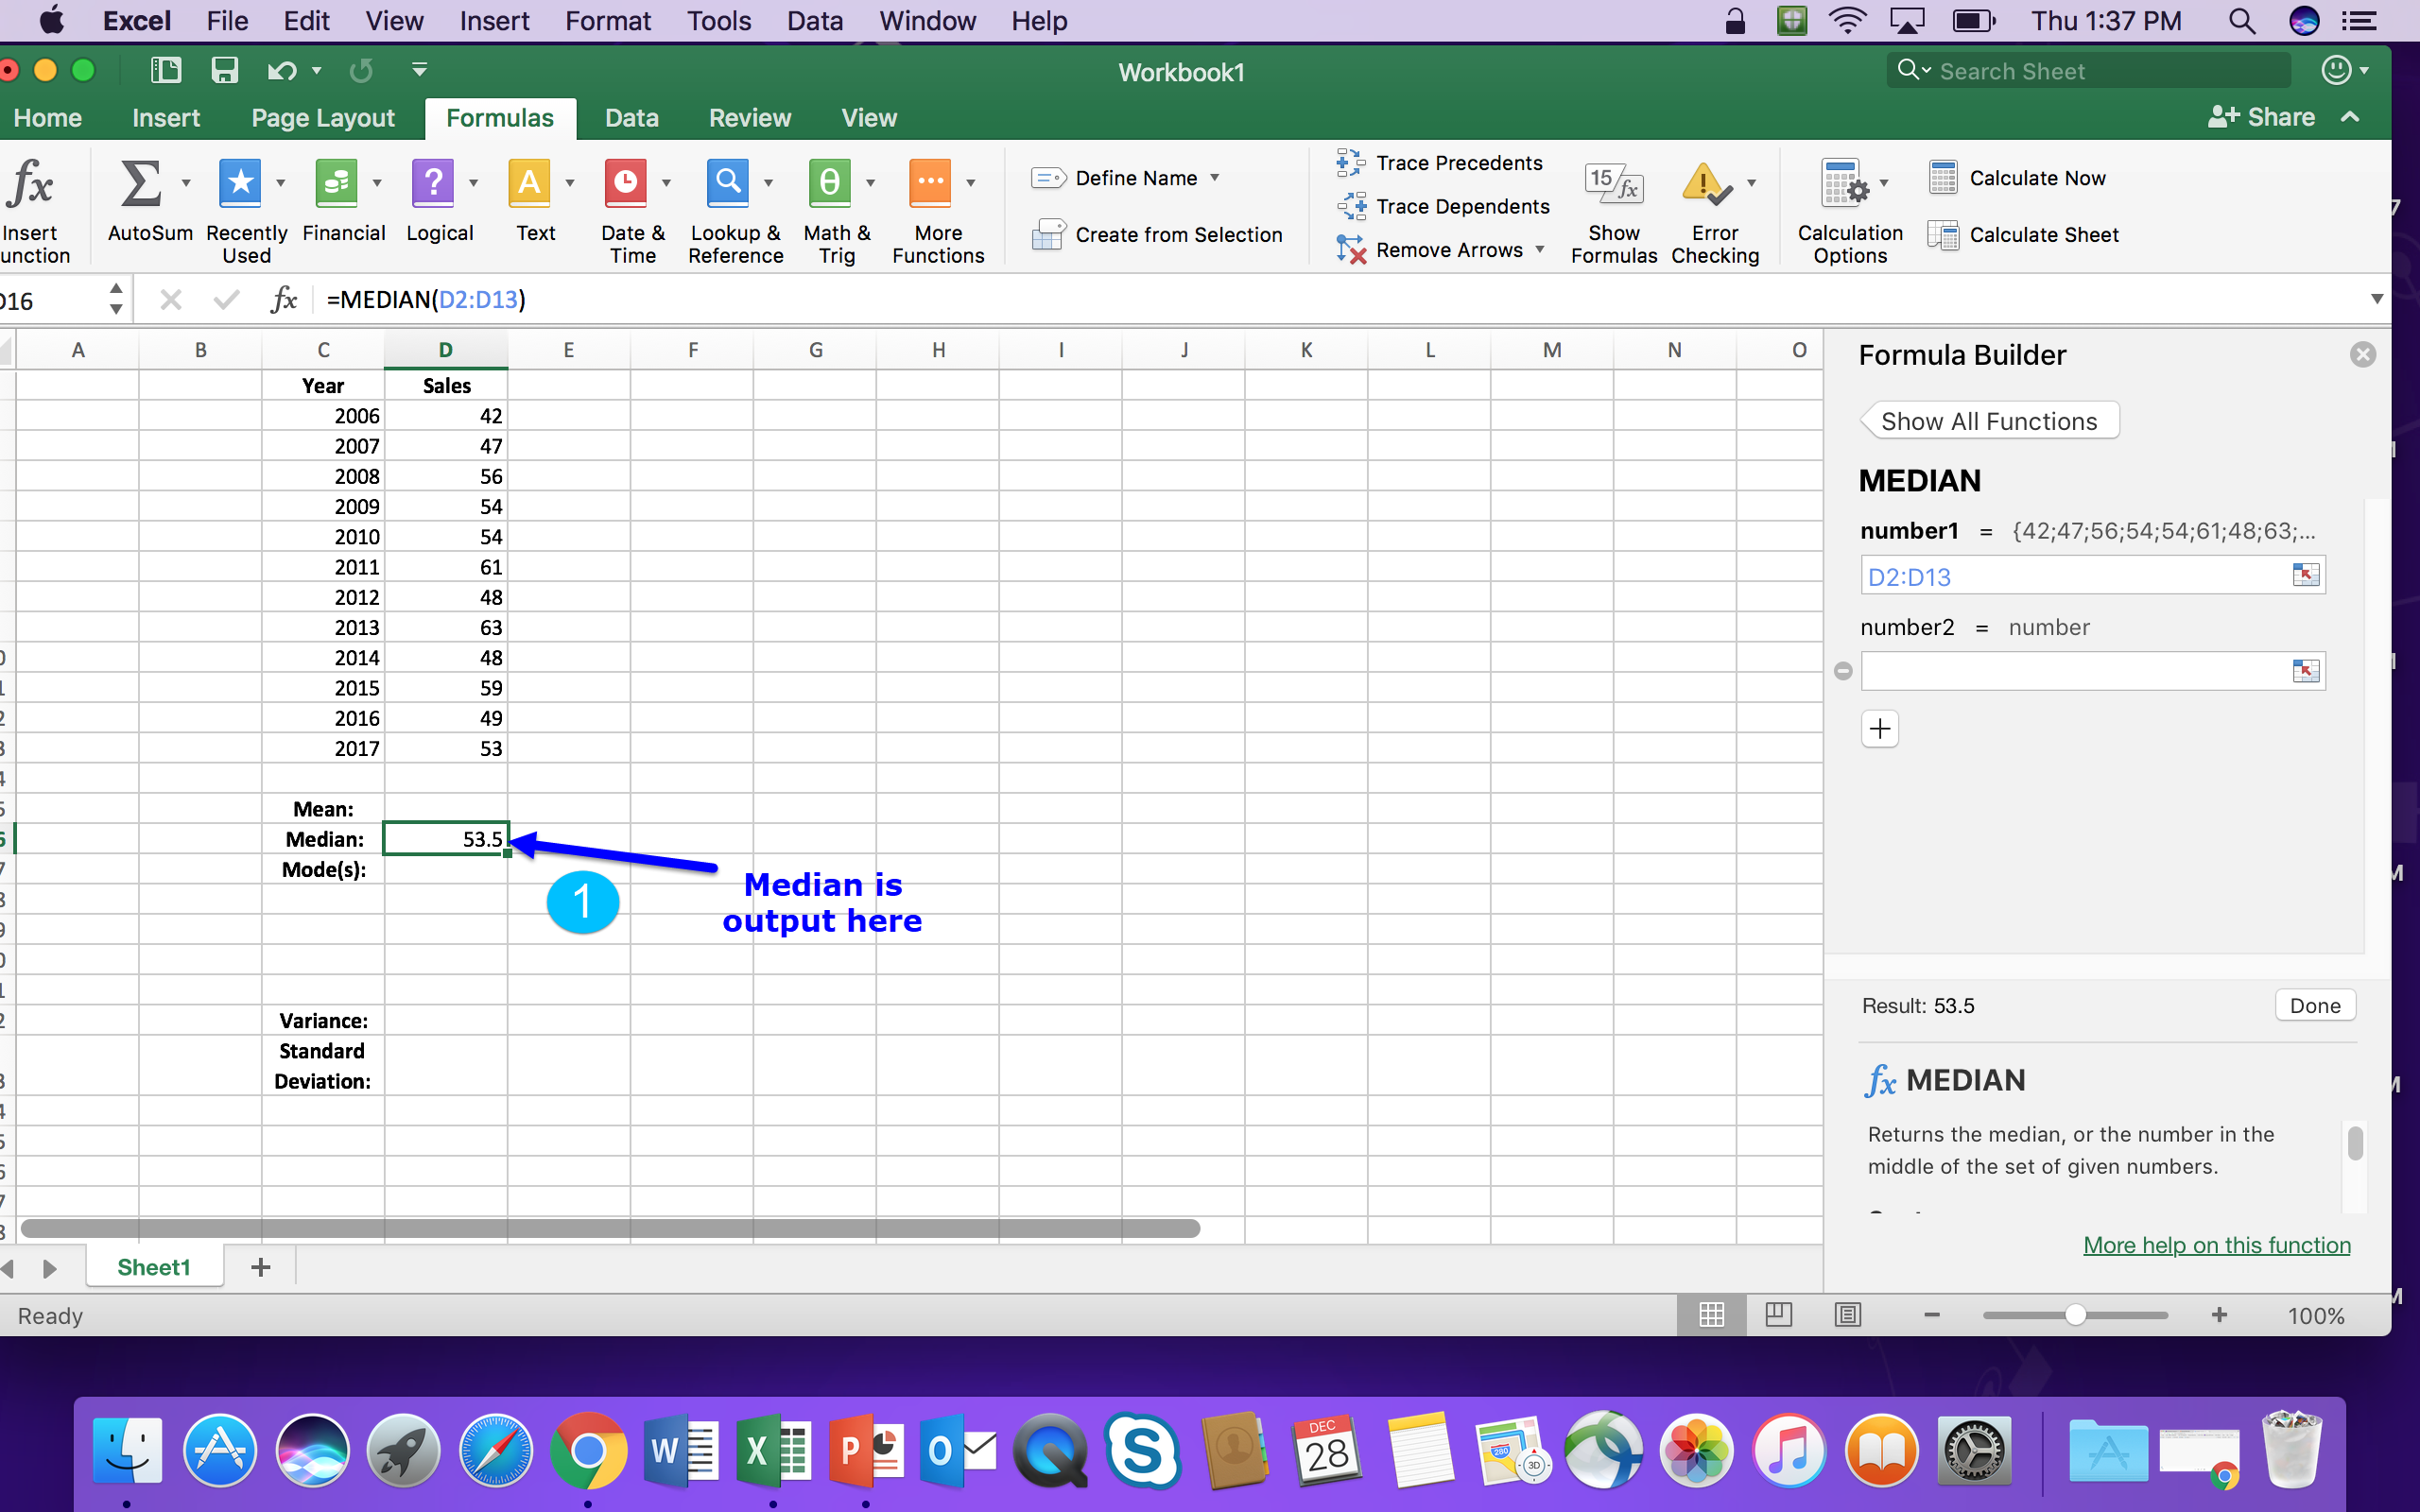
Task: Click the AutoSum sigma icon
Action: [140, 184]
